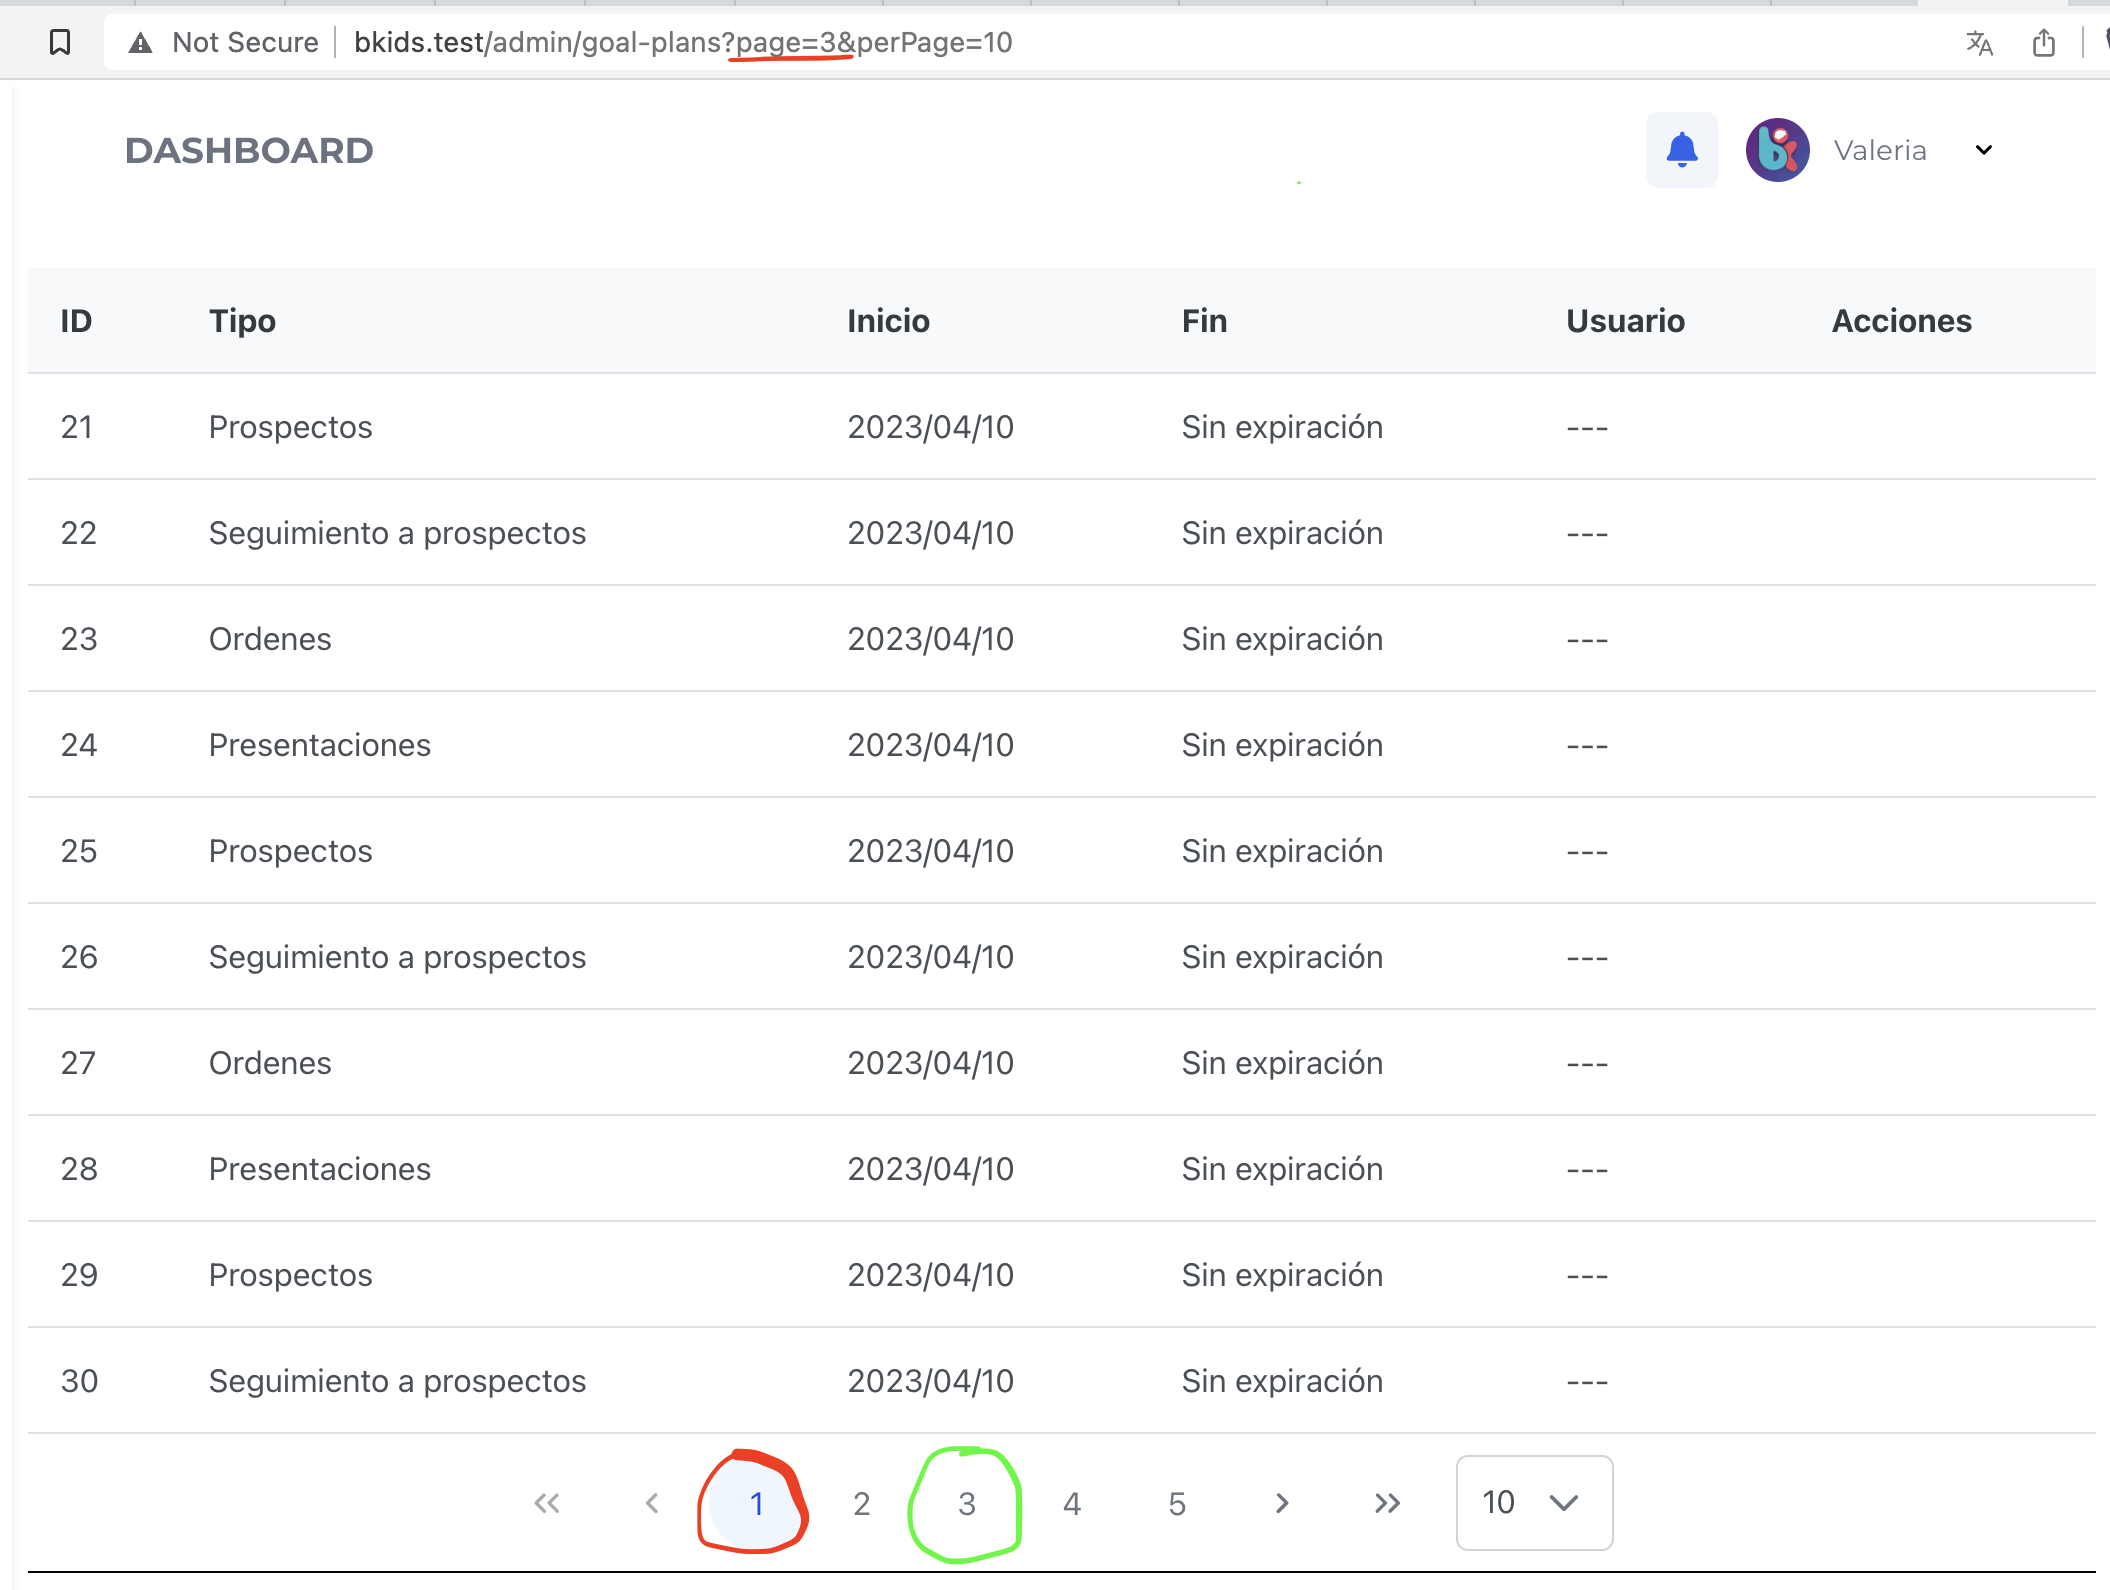Select page 3 in the pagination
The height and width of the screenshot is (1590, 2110).
(965, 1502)
